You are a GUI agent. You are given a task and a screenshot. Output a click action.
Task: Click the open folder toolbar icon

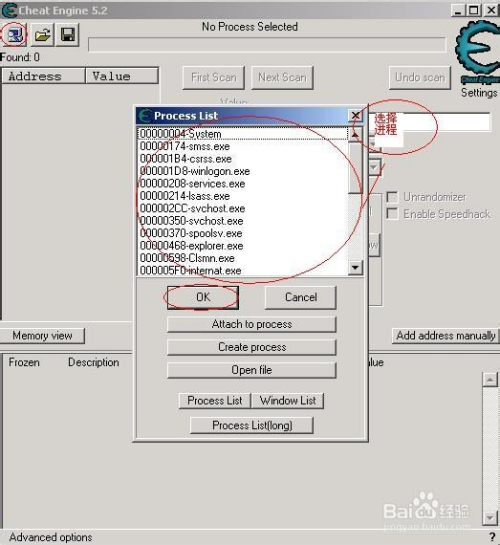coord(42,35)
